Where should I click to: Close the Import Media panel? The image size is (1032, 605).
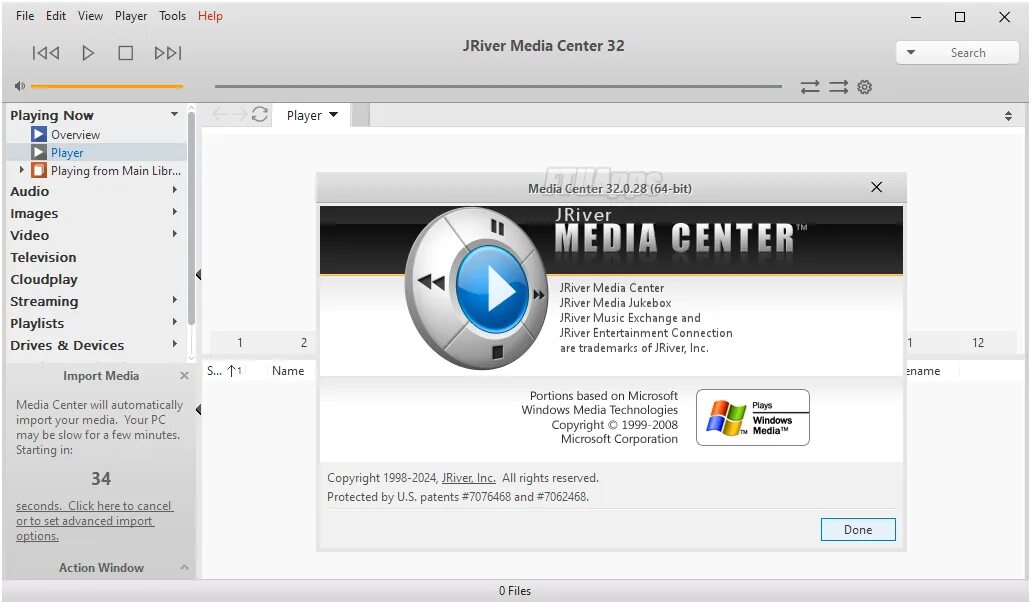point(184,376)
